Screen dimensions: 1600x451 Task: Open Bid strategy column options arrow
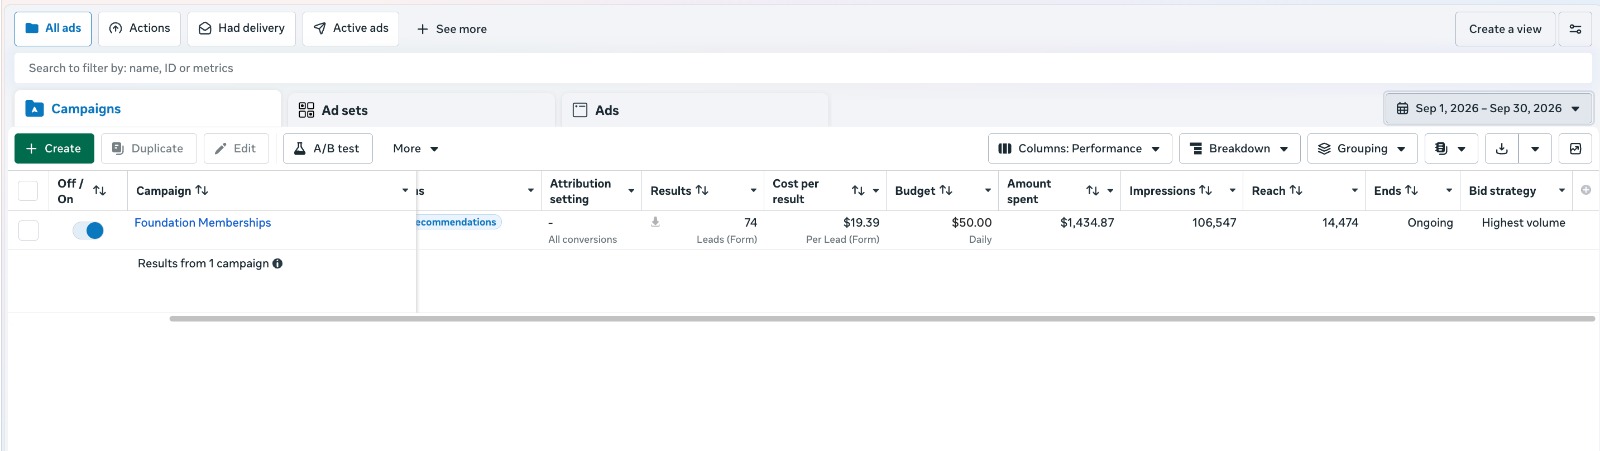(1562, 190)
